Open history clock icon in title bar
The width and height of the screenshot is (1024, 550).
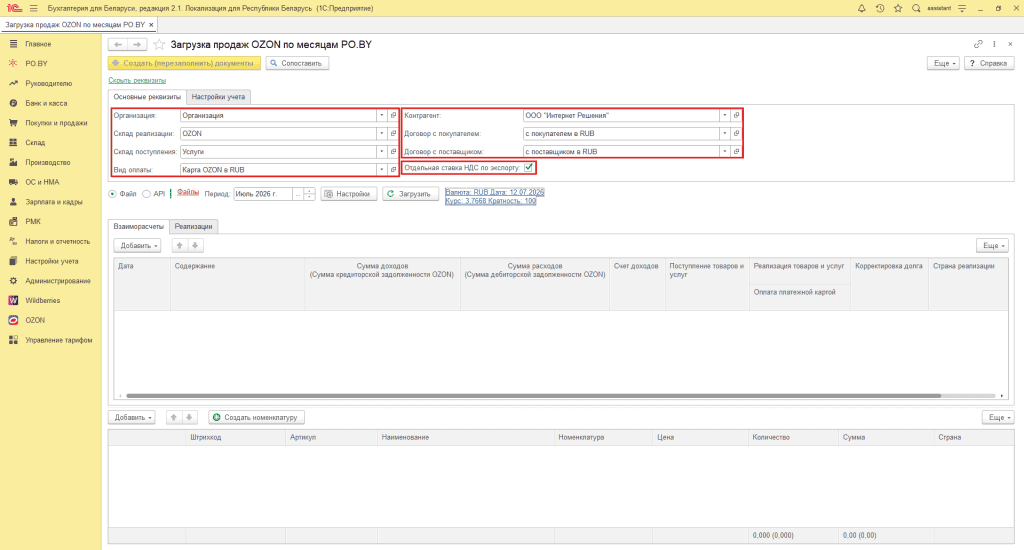click(x=880, y=8)
